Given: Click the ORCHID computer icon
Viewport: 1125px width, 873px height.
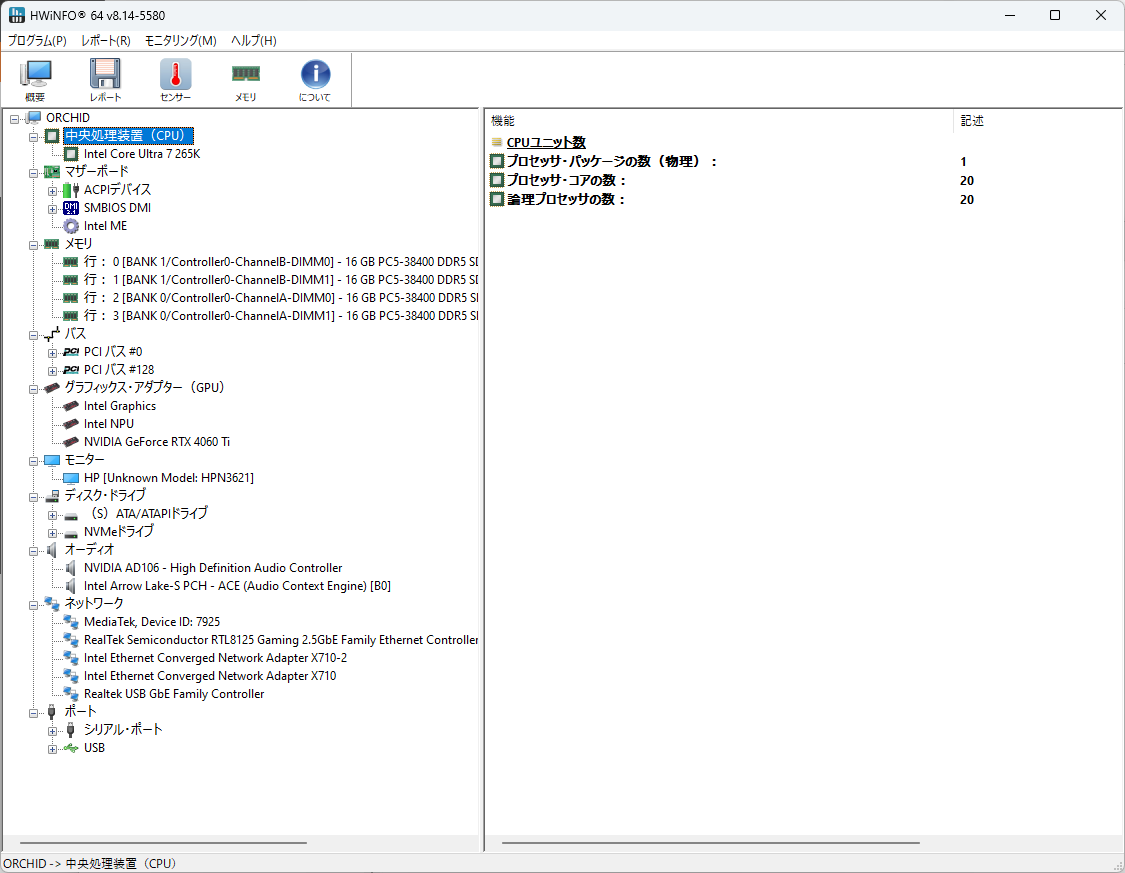Looking at the screenshot, I should 34,118.
